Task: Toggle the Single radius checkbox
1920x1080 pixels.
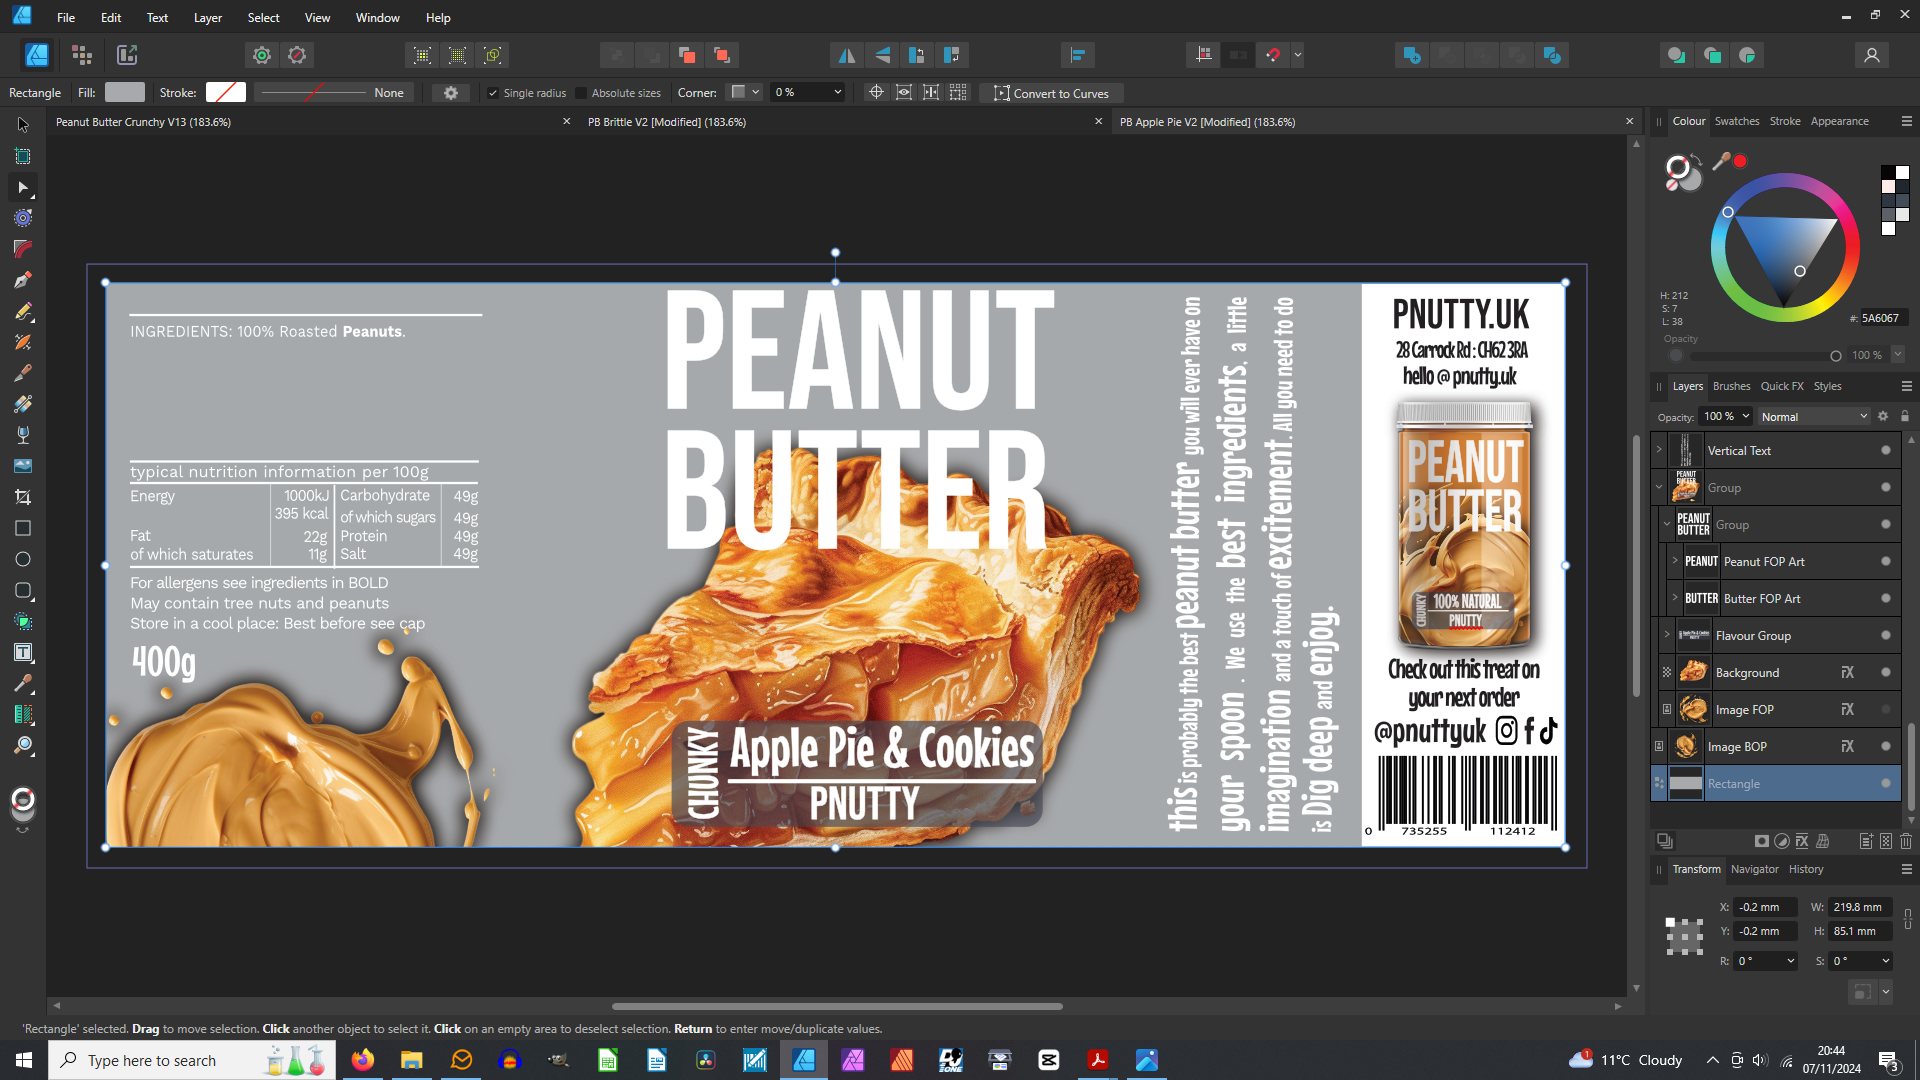Action: pos(492,93)
